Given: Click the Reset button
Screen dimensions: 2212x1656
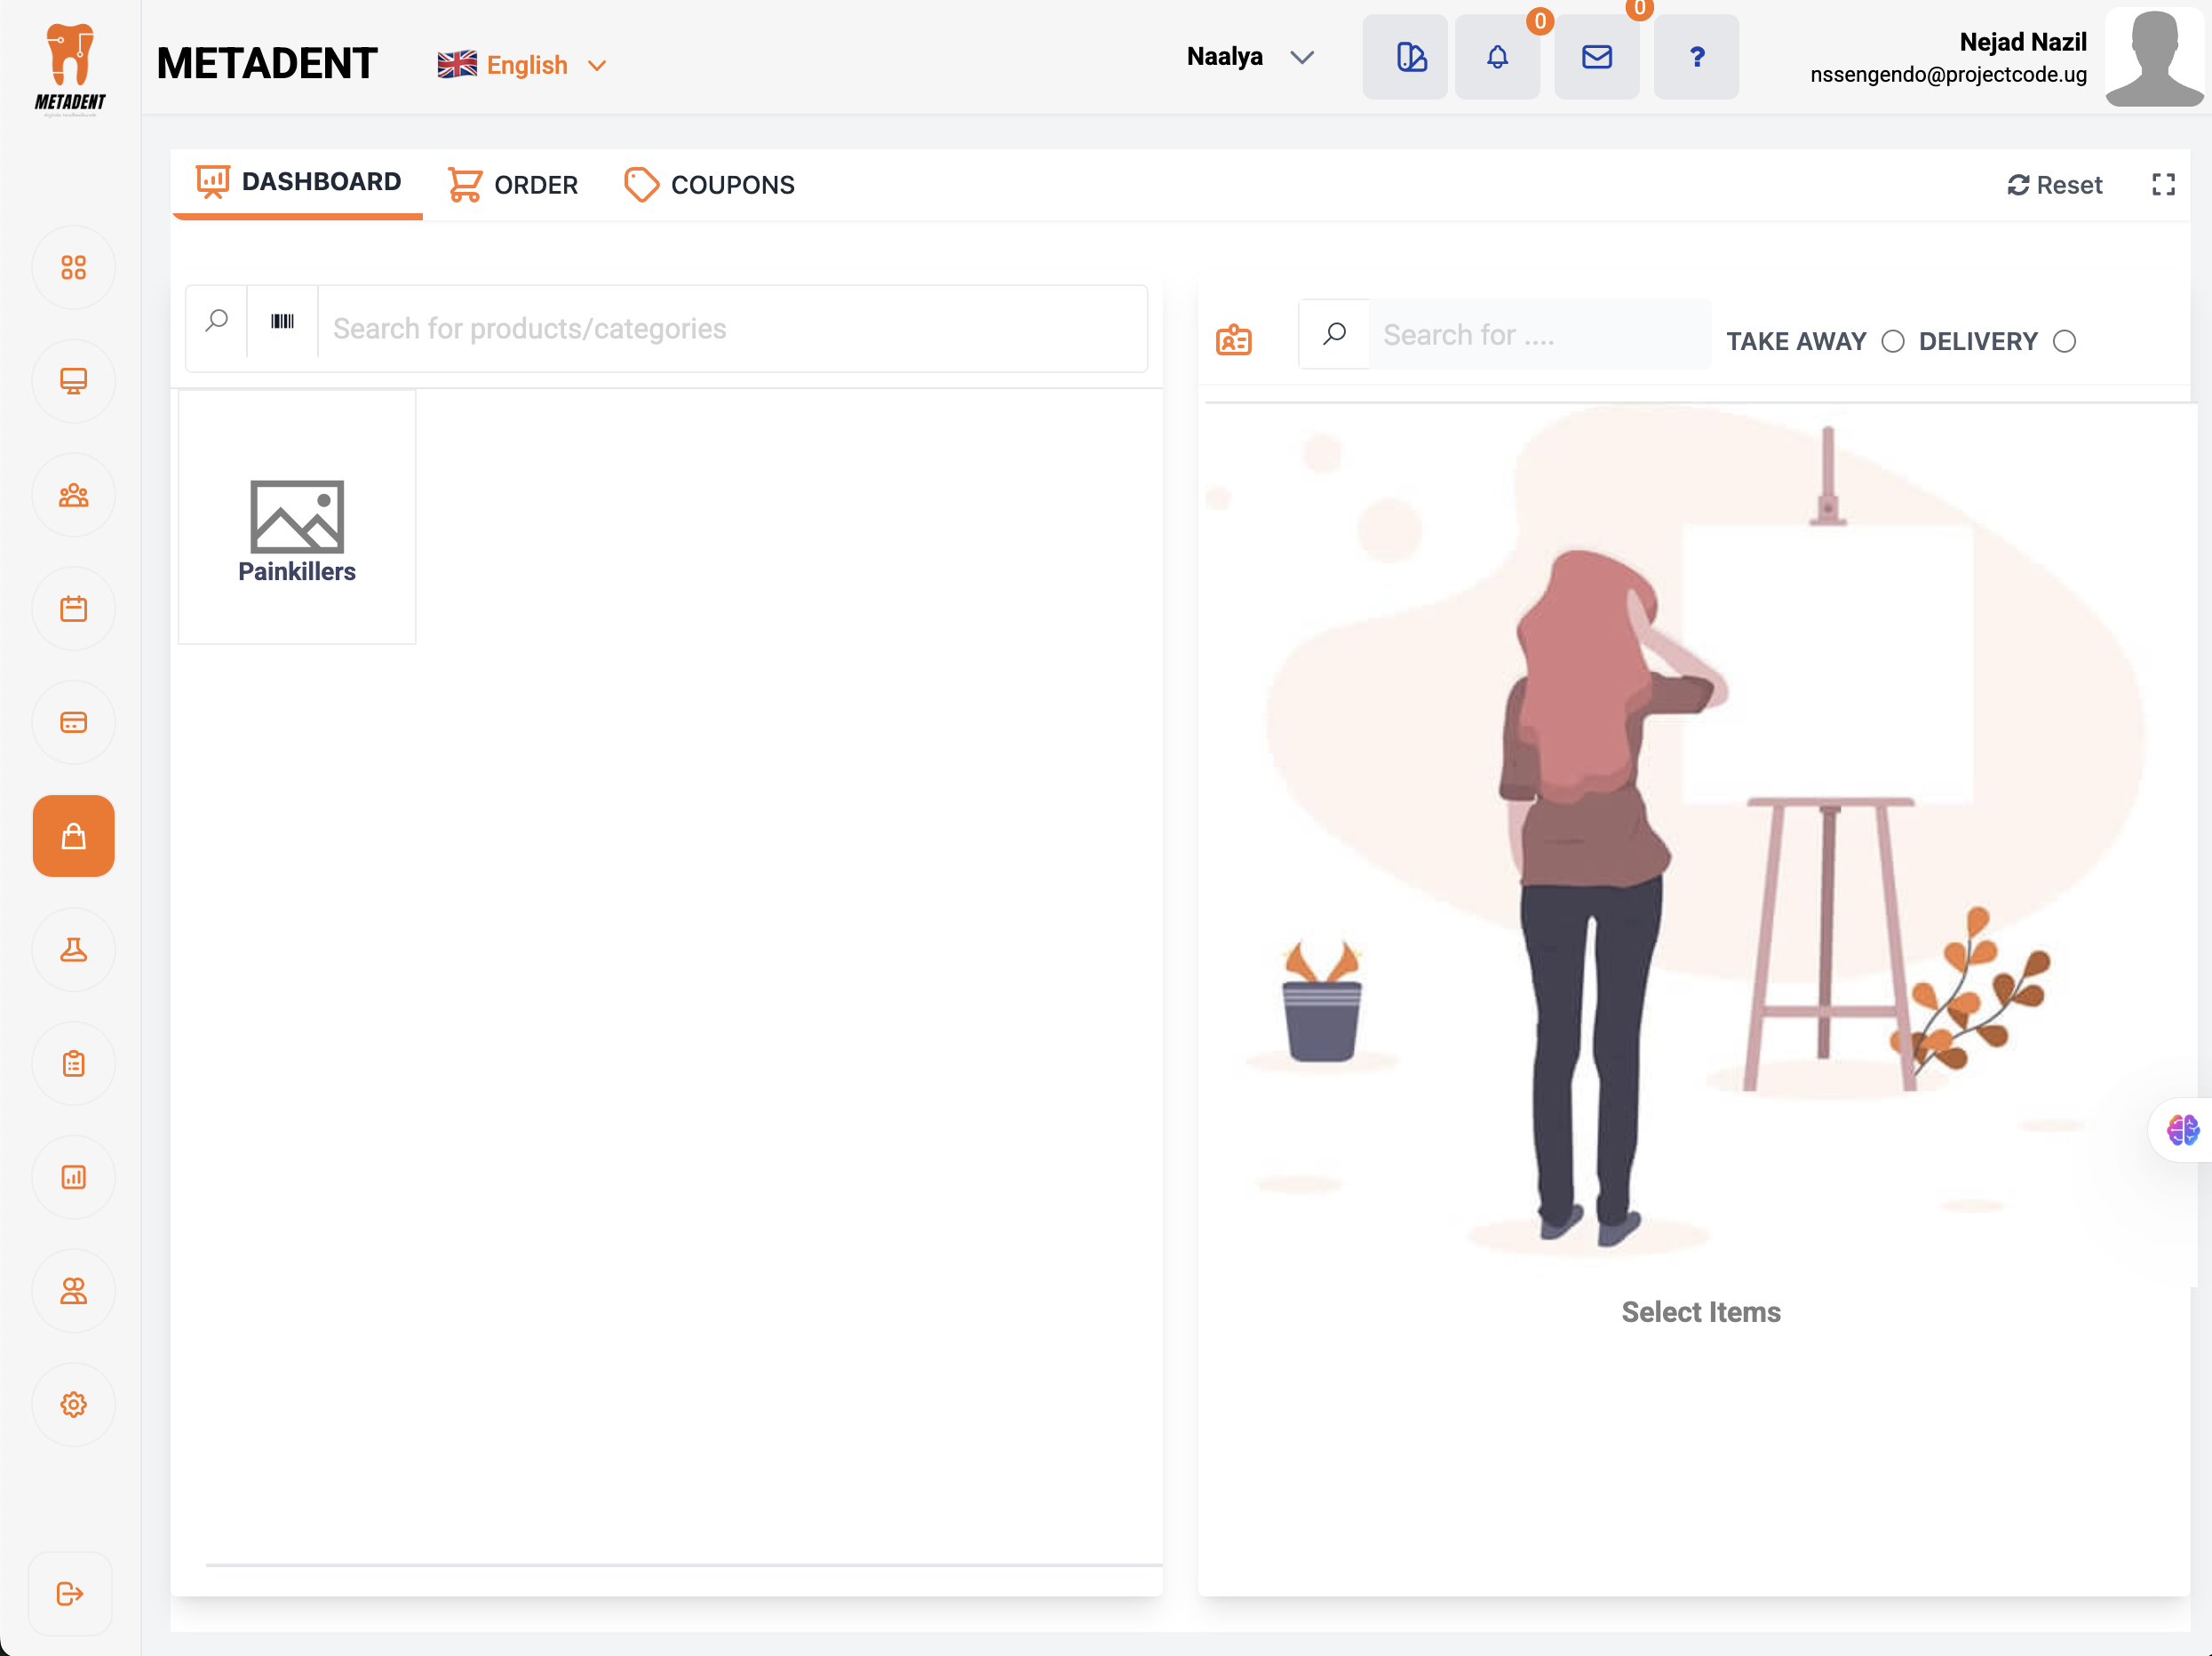Looking at the screenshot, I should tap(2054, 185).
